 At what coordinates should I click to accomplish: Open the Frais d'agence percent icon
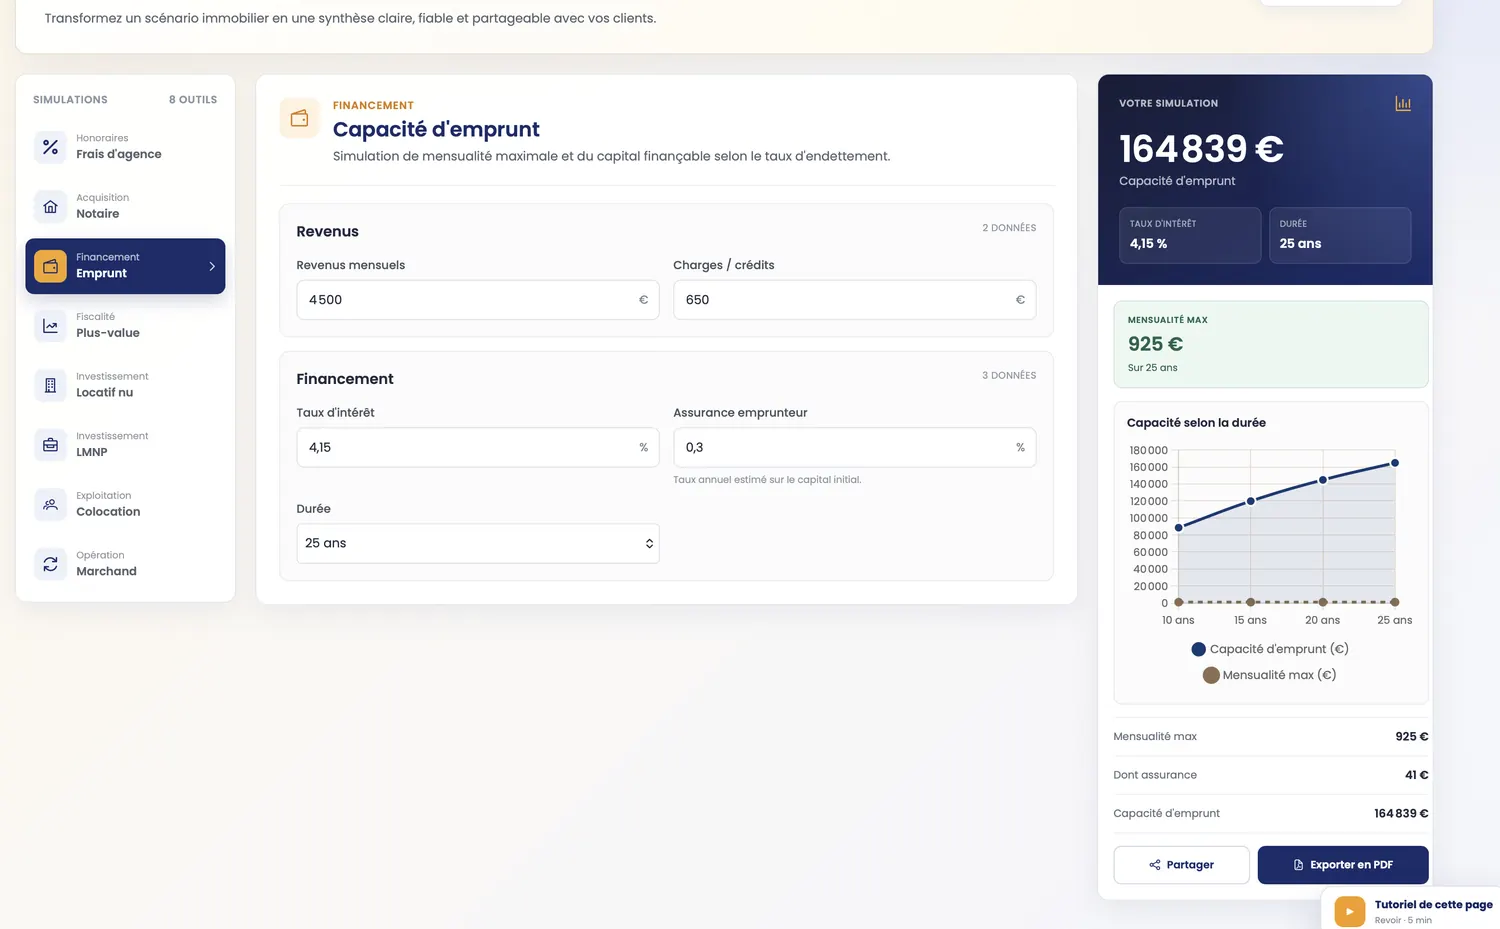[50, 147]
